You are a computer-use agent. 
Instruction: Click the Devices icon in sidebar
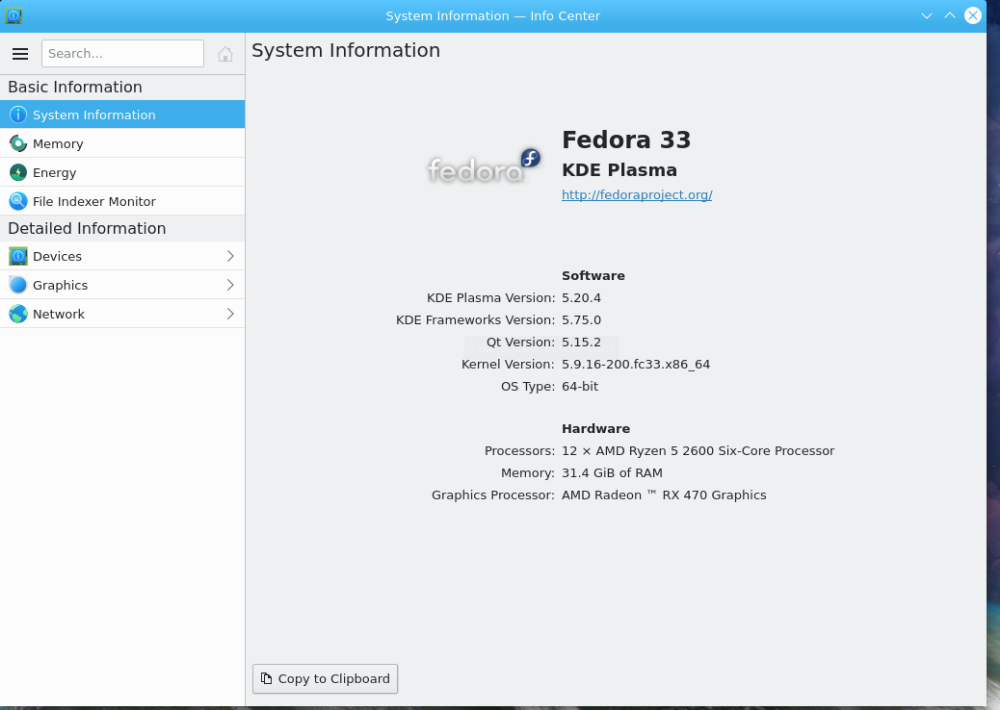18,256
